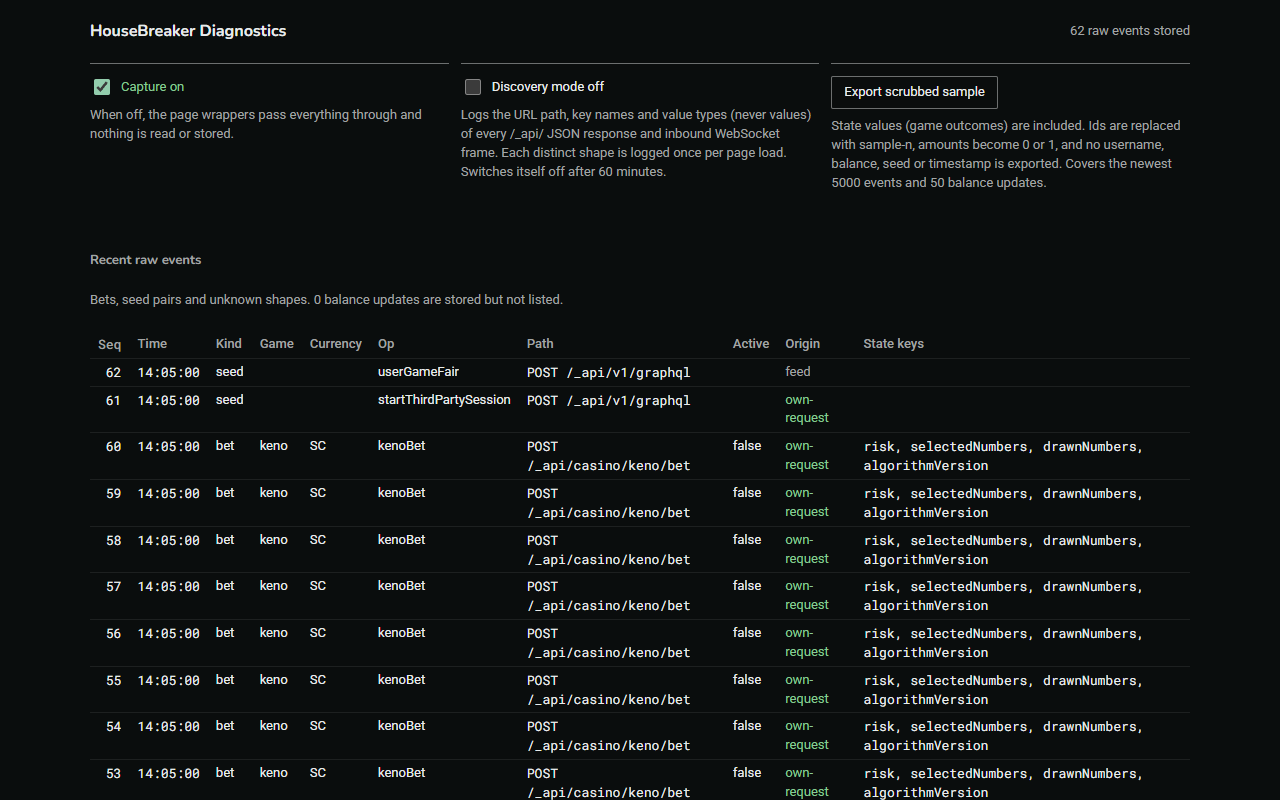Select the Origin column header

coord(802,344)
